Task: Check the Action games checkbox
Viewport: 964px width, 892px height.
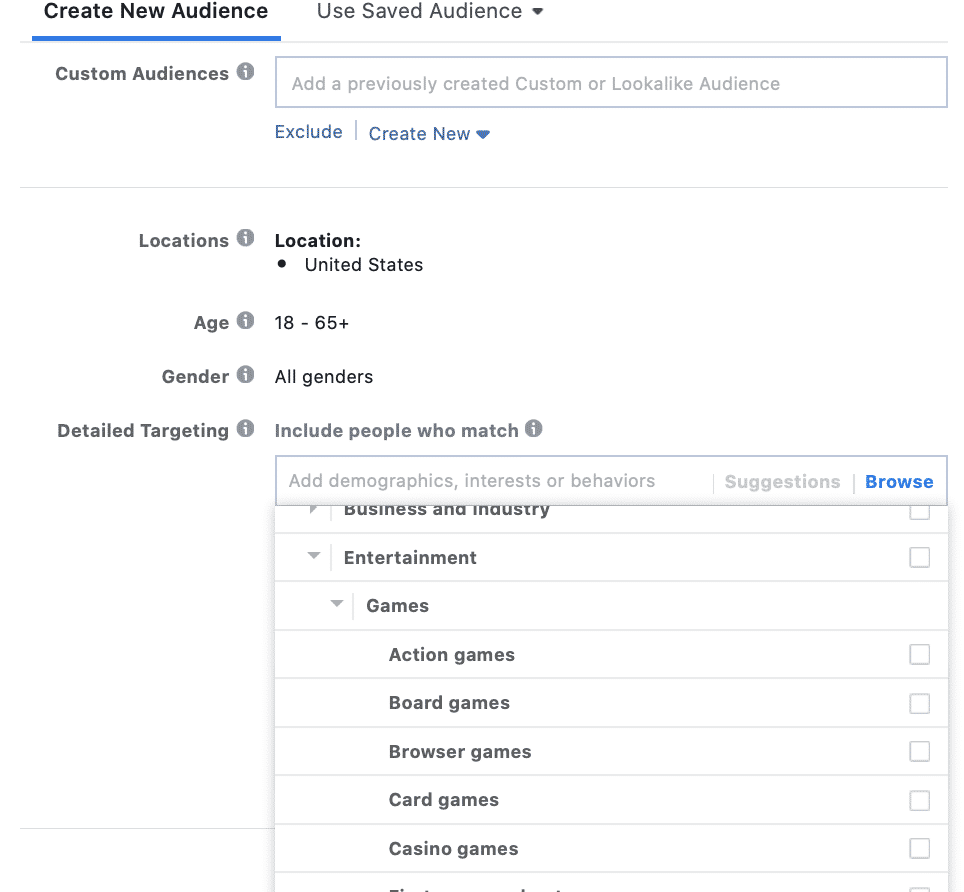Action: [920, 655]
